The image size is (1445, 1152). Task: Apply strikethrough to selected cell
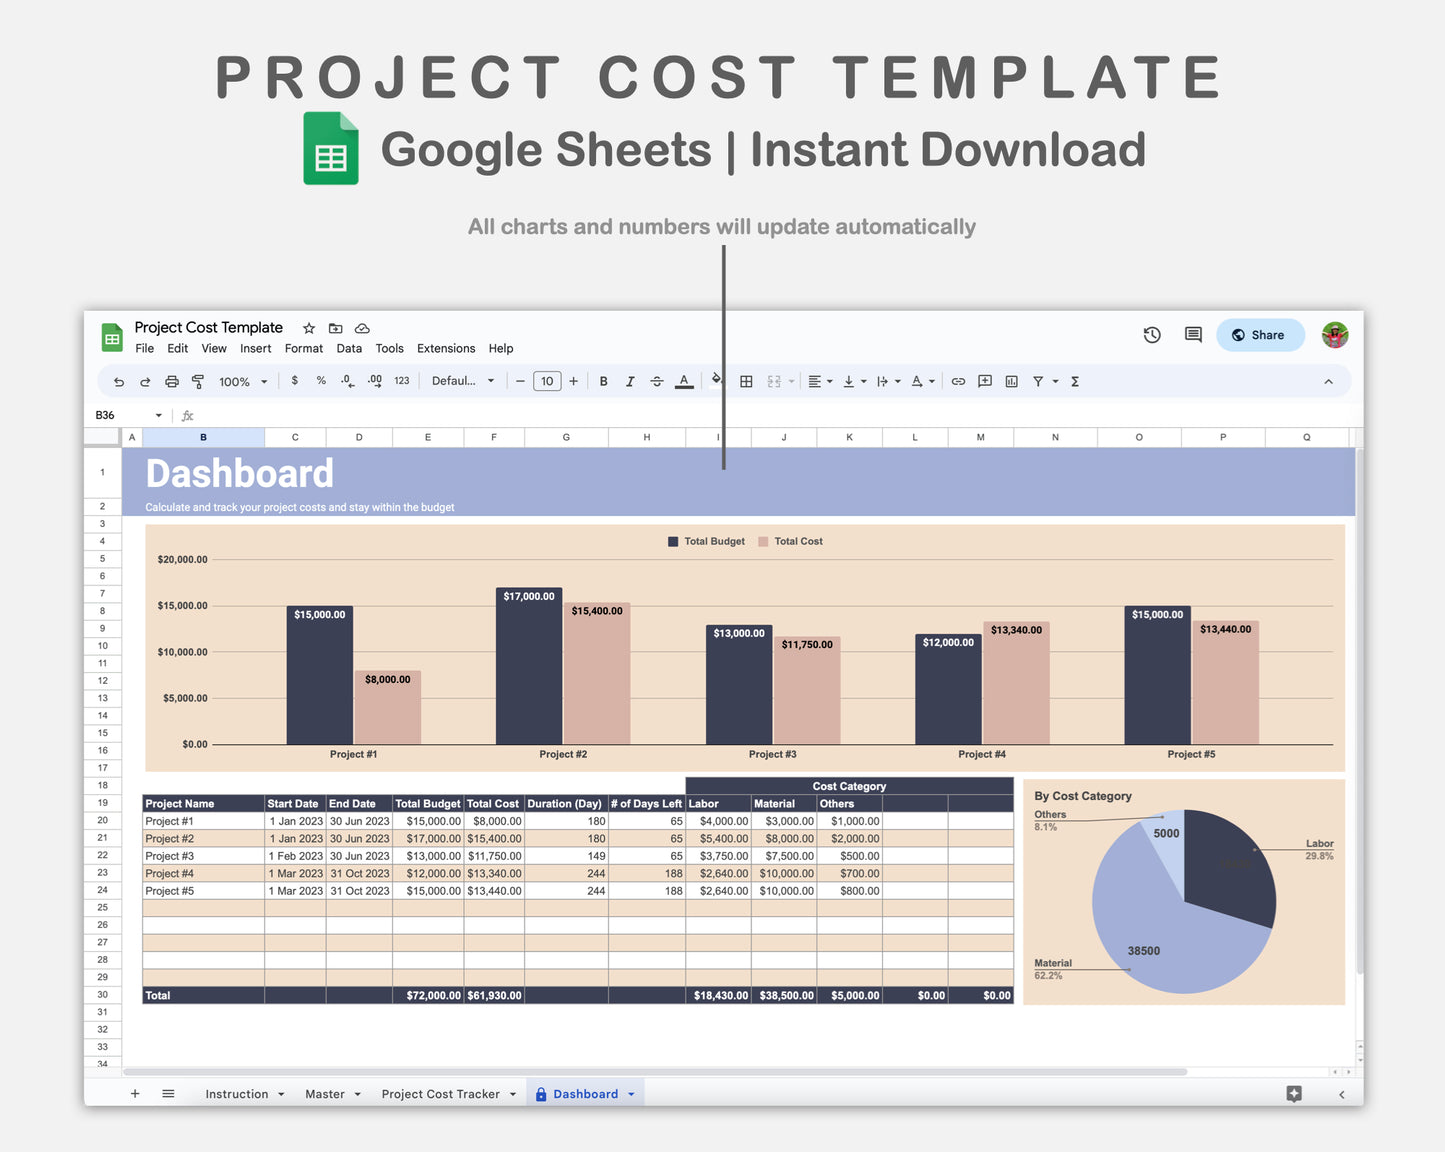657,381
